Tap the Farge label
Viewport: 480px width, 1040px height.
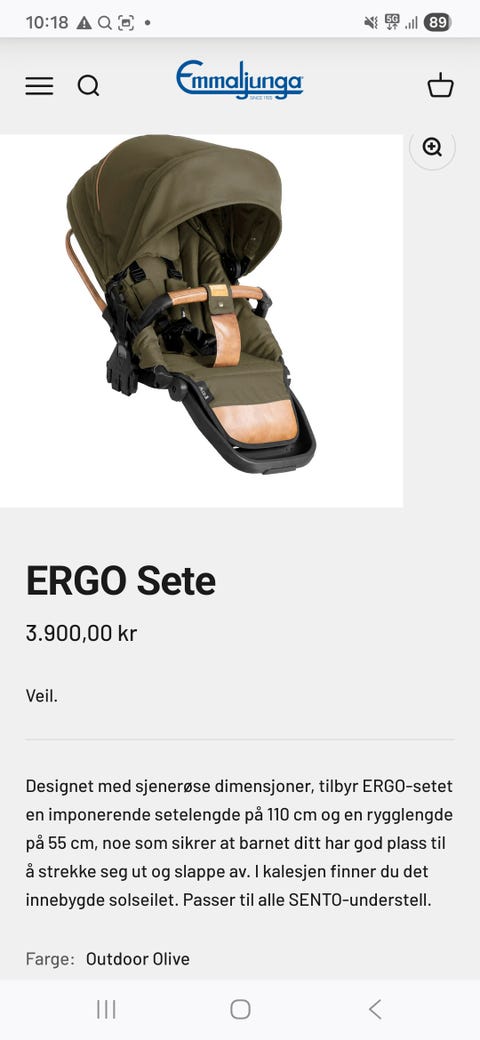(x=50, y=959)
